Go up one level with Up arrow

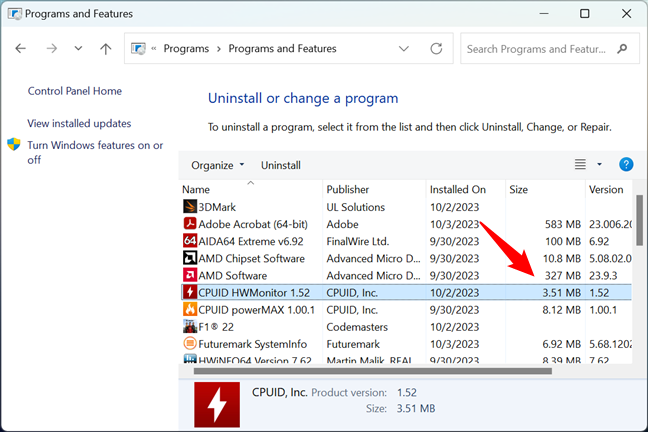click(x=106, y=49)
